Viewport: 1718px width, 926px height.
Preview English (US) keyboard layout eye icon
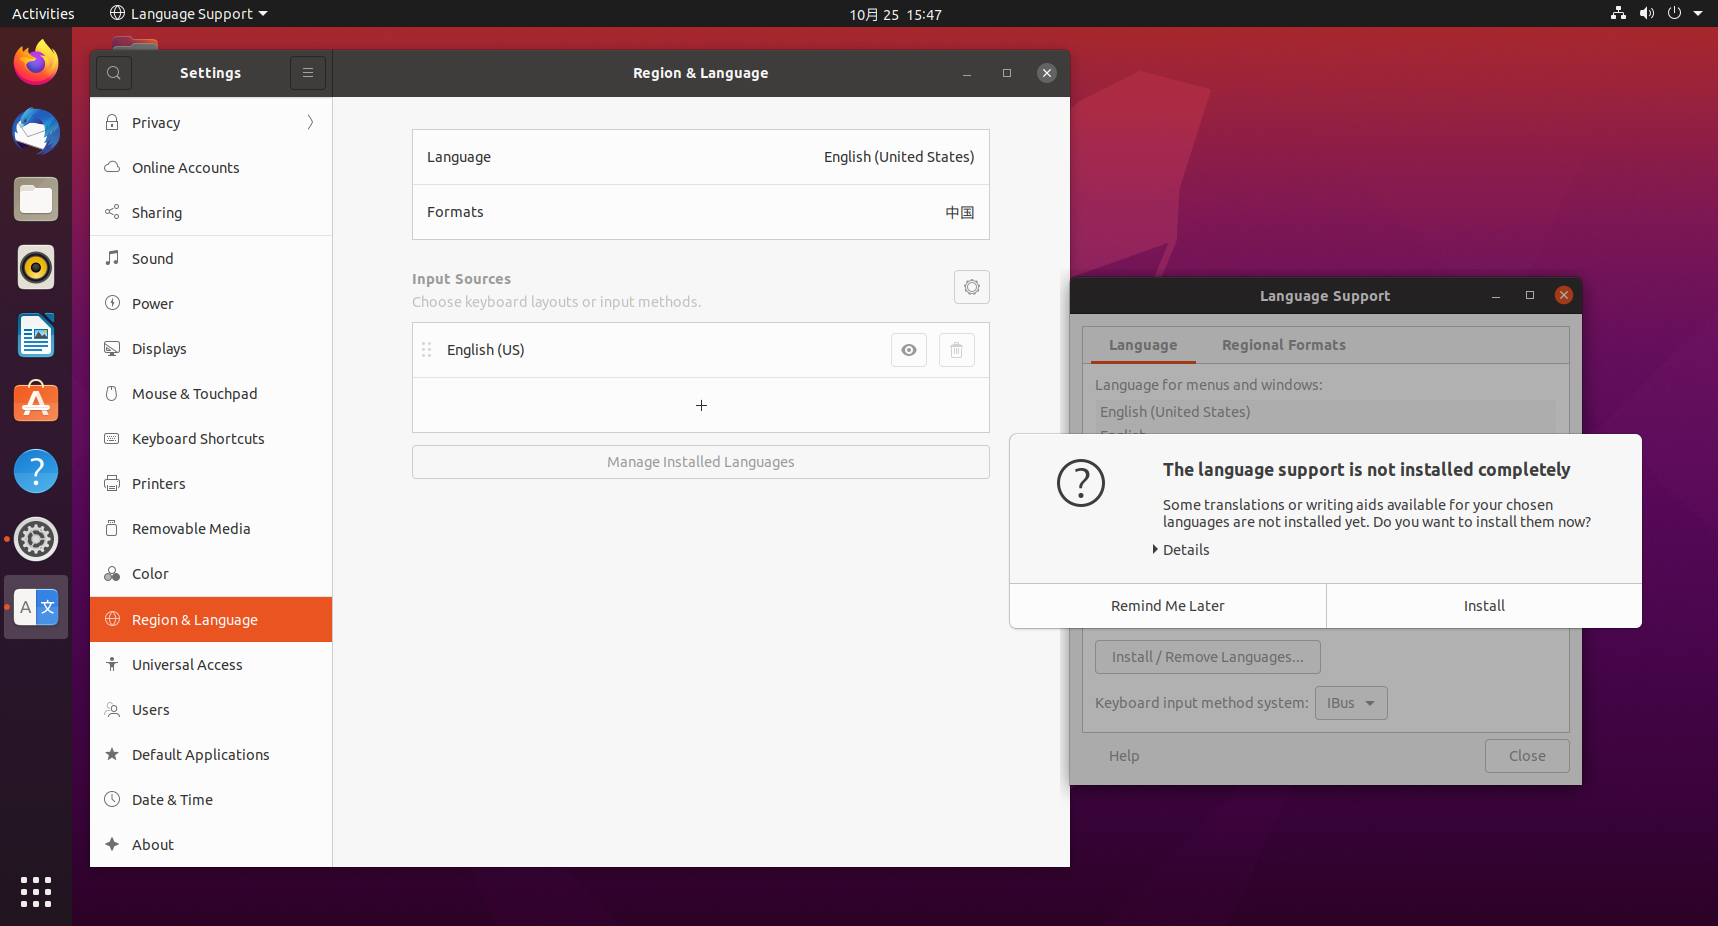(908, 350)
